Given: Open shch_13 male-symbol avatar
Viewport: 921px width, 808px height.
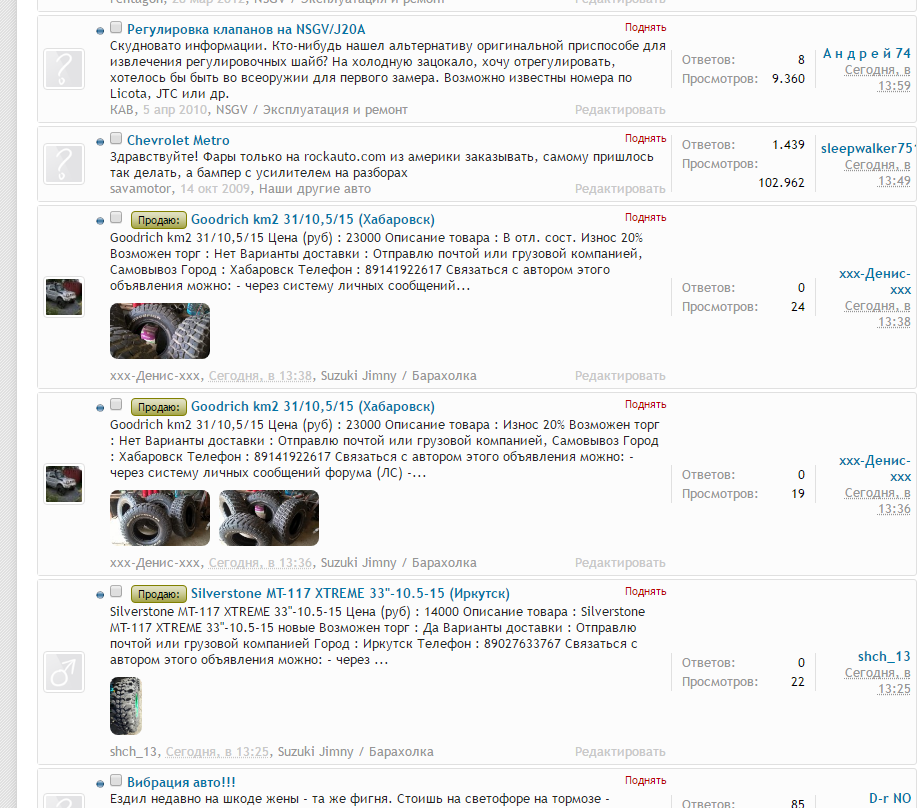Looking at the screenshot, I should (x=64, y=672).
